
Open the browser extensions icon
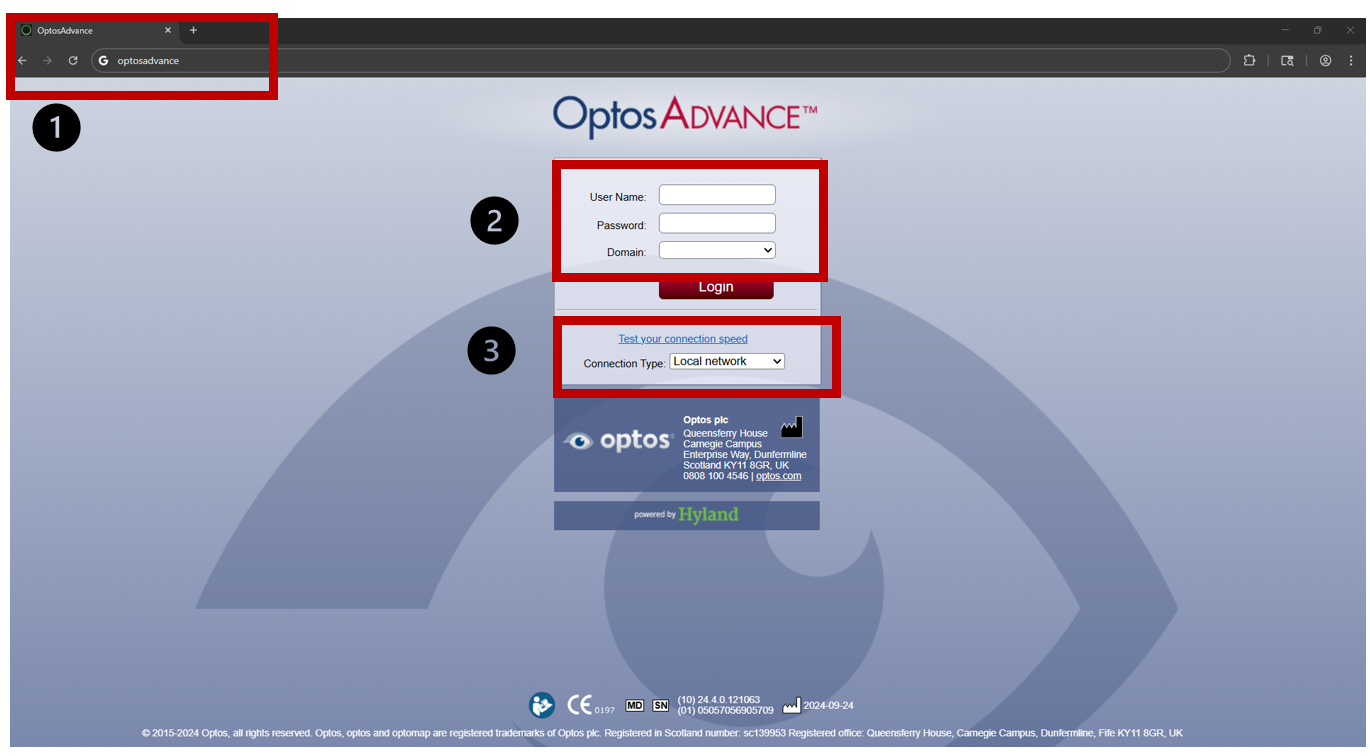click(x=1249, y=60)
